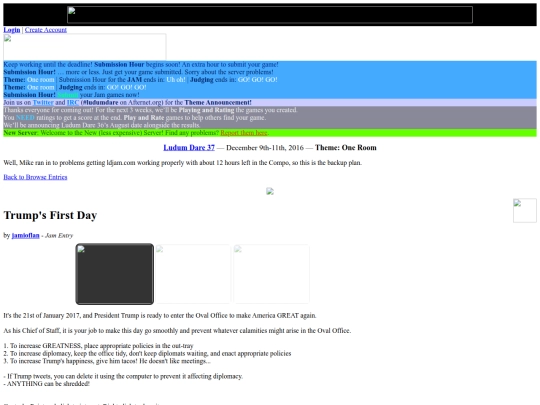540x405 pixels.
Task: Click 'Theme: One Room' heading text
Action: tap(345, 148)
